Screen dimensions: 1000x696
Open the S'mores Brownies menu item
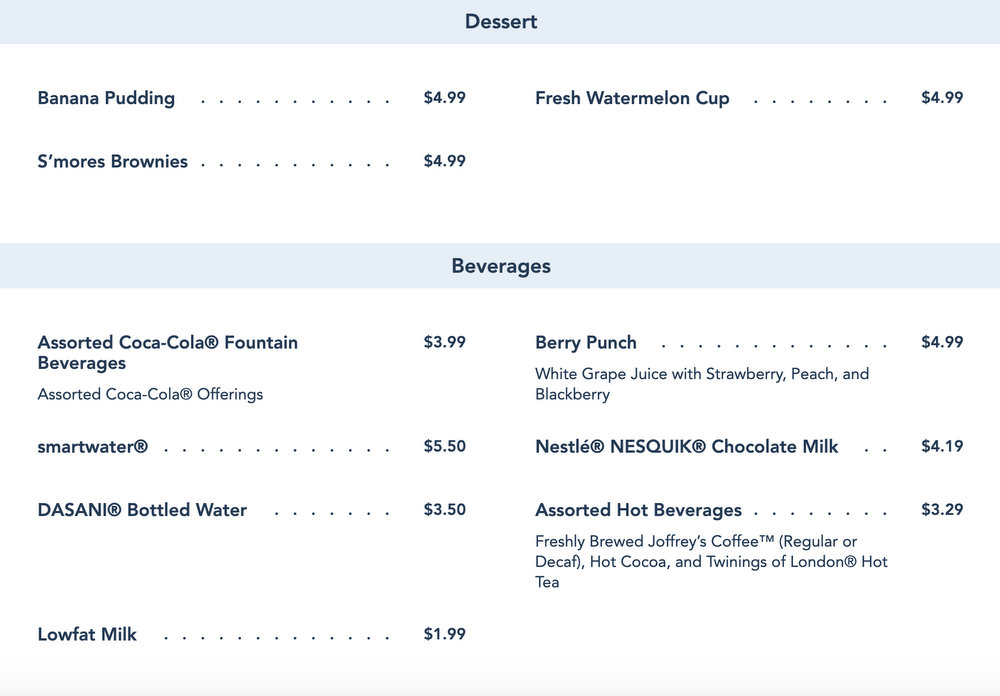pyautogui.click(x=112, y=161)
